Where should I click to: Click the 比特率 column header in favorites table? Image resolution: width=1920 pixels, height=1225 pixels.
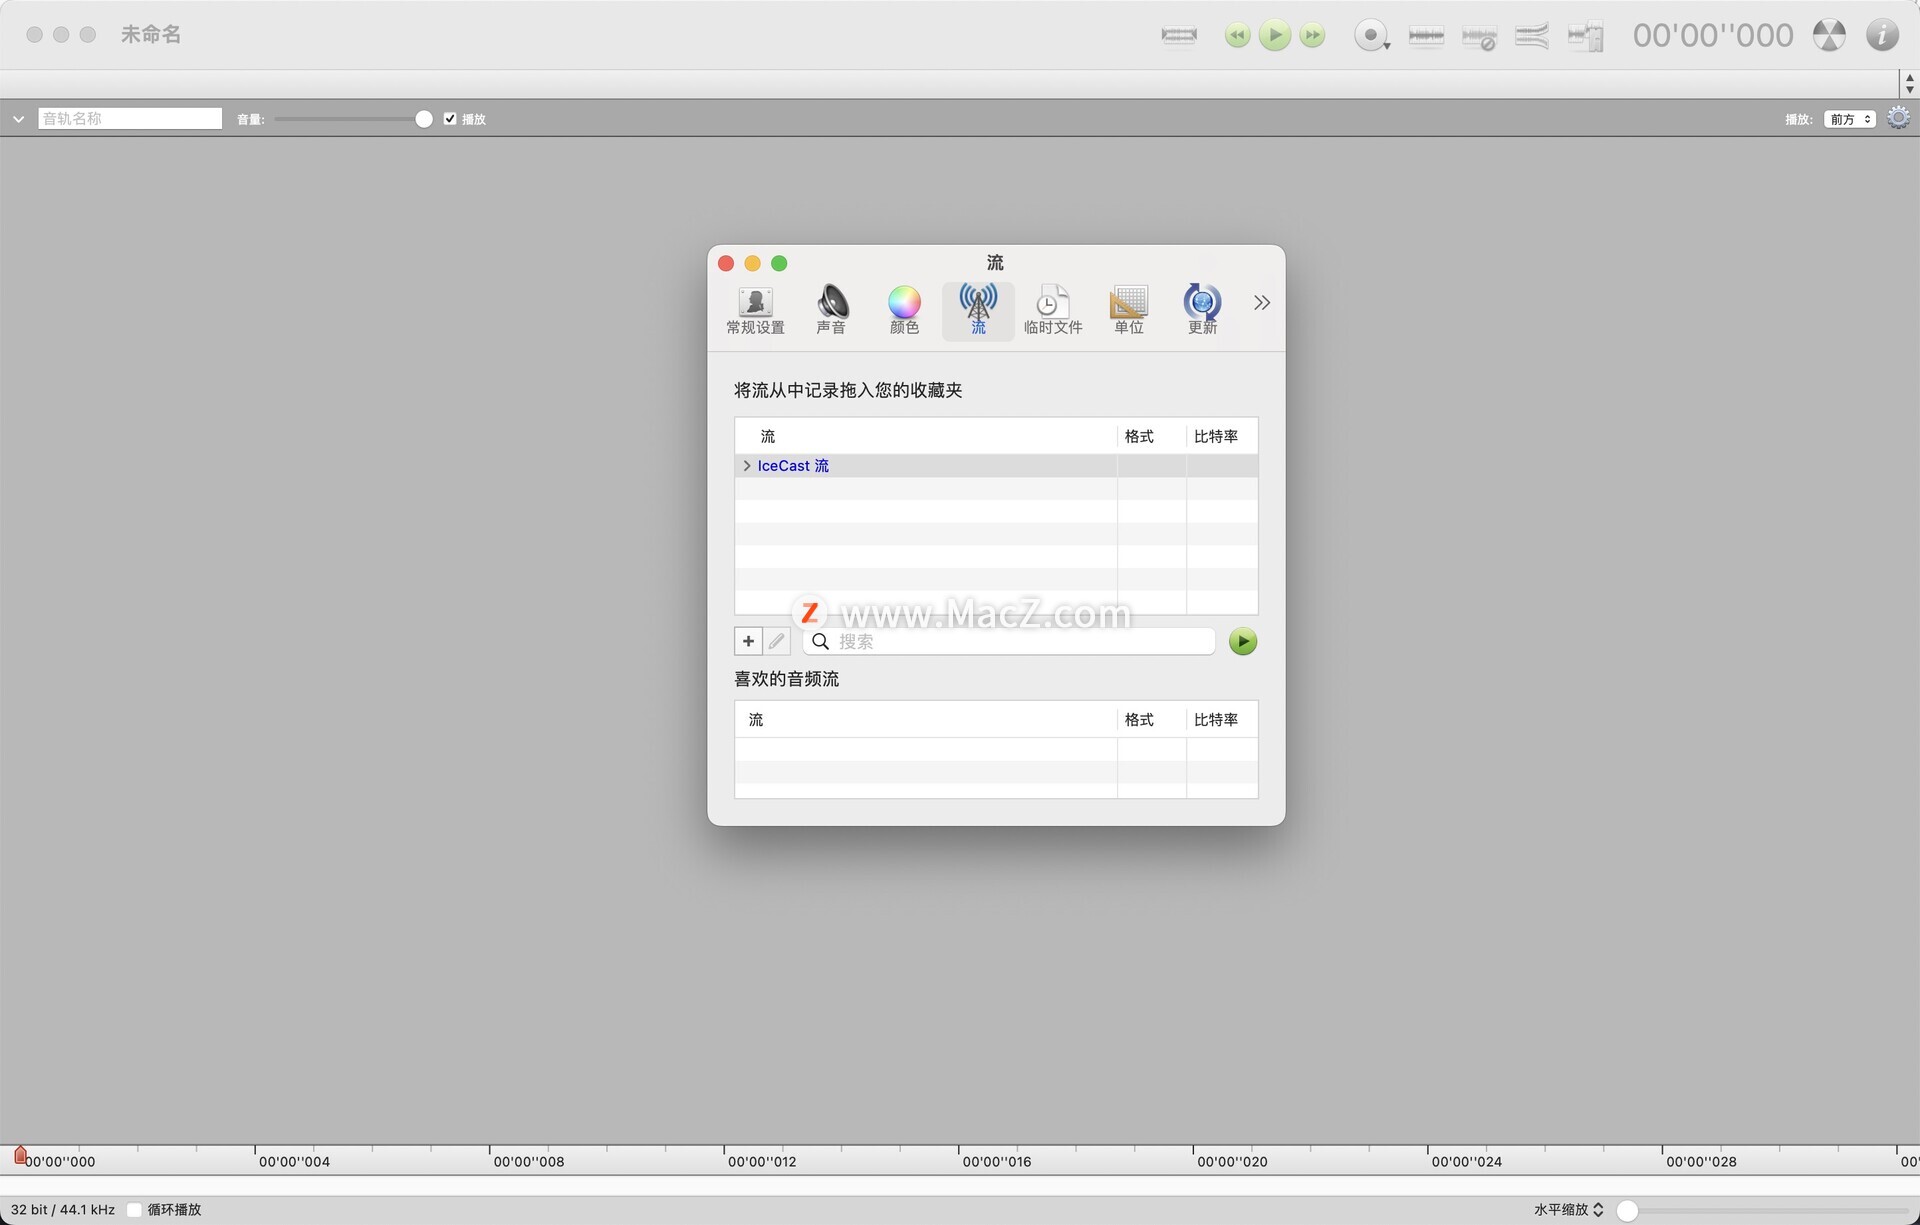click(1222, 719)
